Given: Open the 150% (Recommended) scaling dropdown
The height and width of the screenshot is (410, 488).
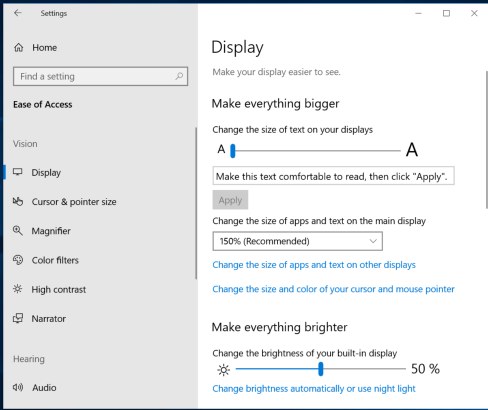Looking at the screenshot, I should pos(297,241).
